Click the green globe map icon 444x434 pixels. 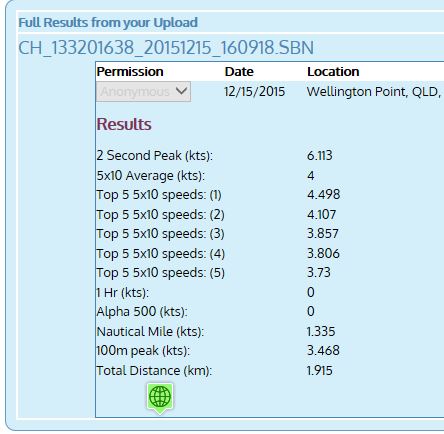tap(160, 398)
